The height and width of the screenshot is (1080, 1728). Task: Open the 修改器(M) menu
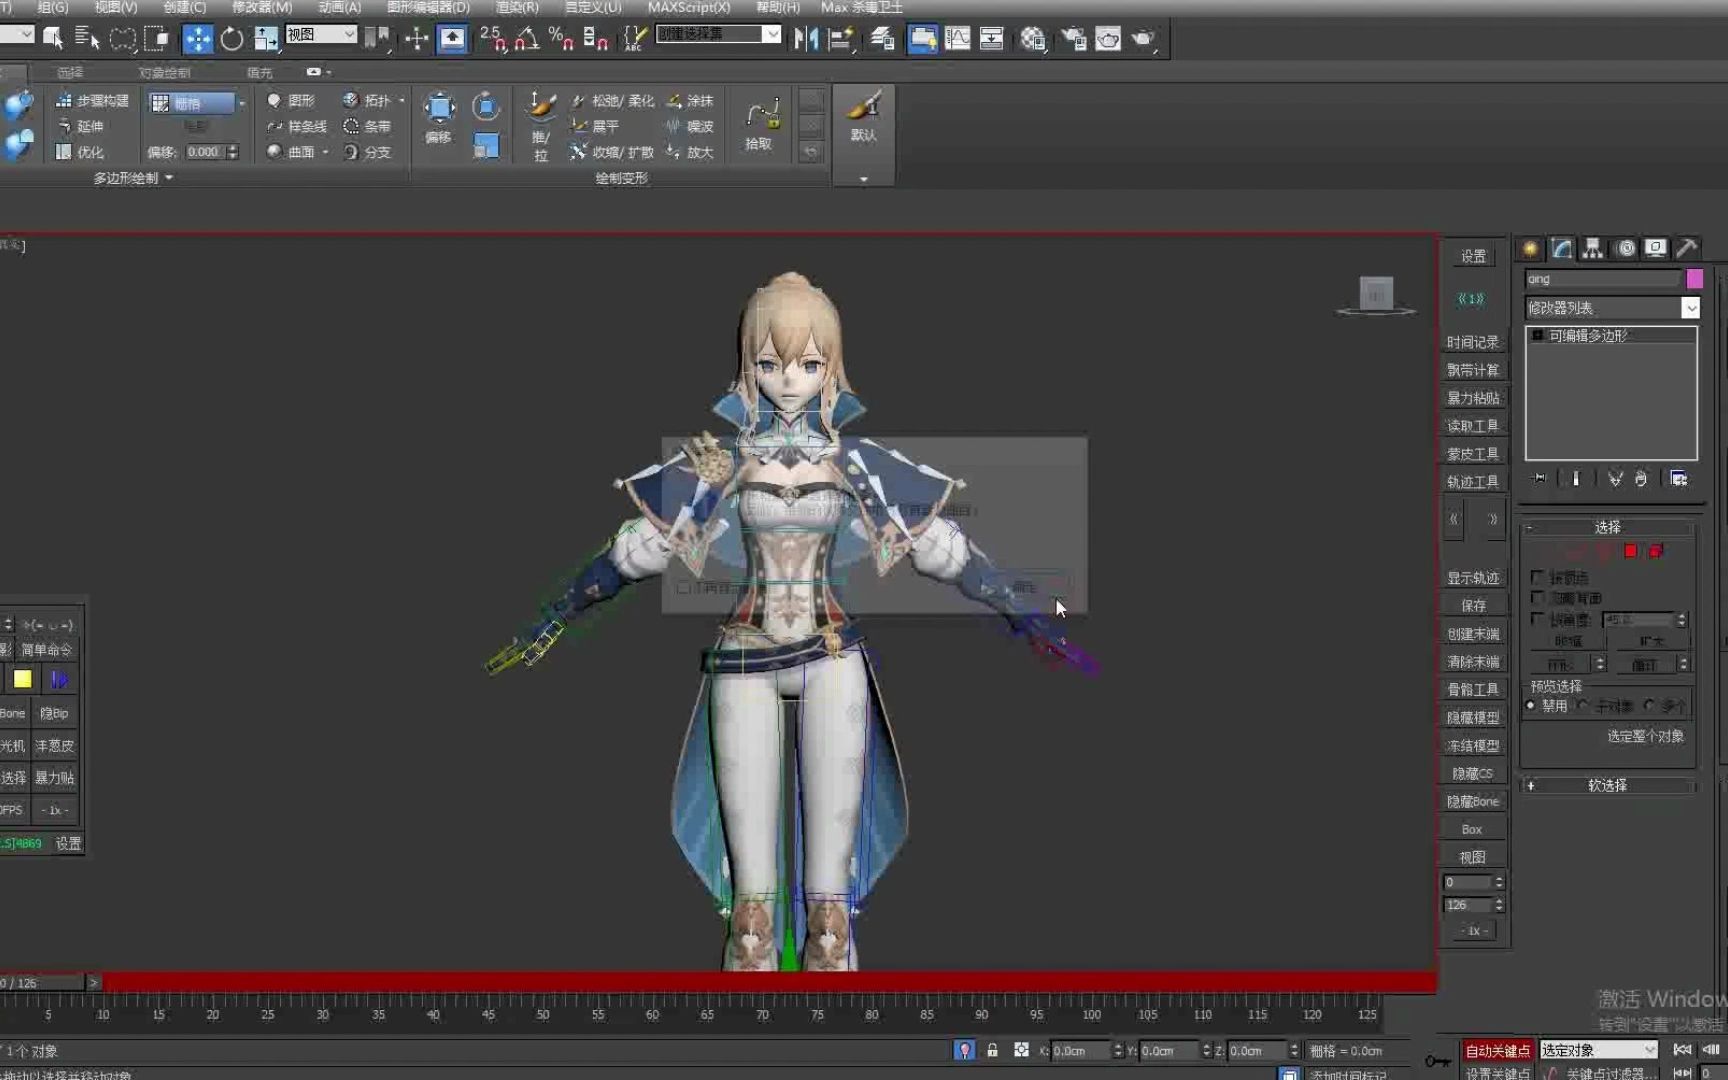click(262, 7)
